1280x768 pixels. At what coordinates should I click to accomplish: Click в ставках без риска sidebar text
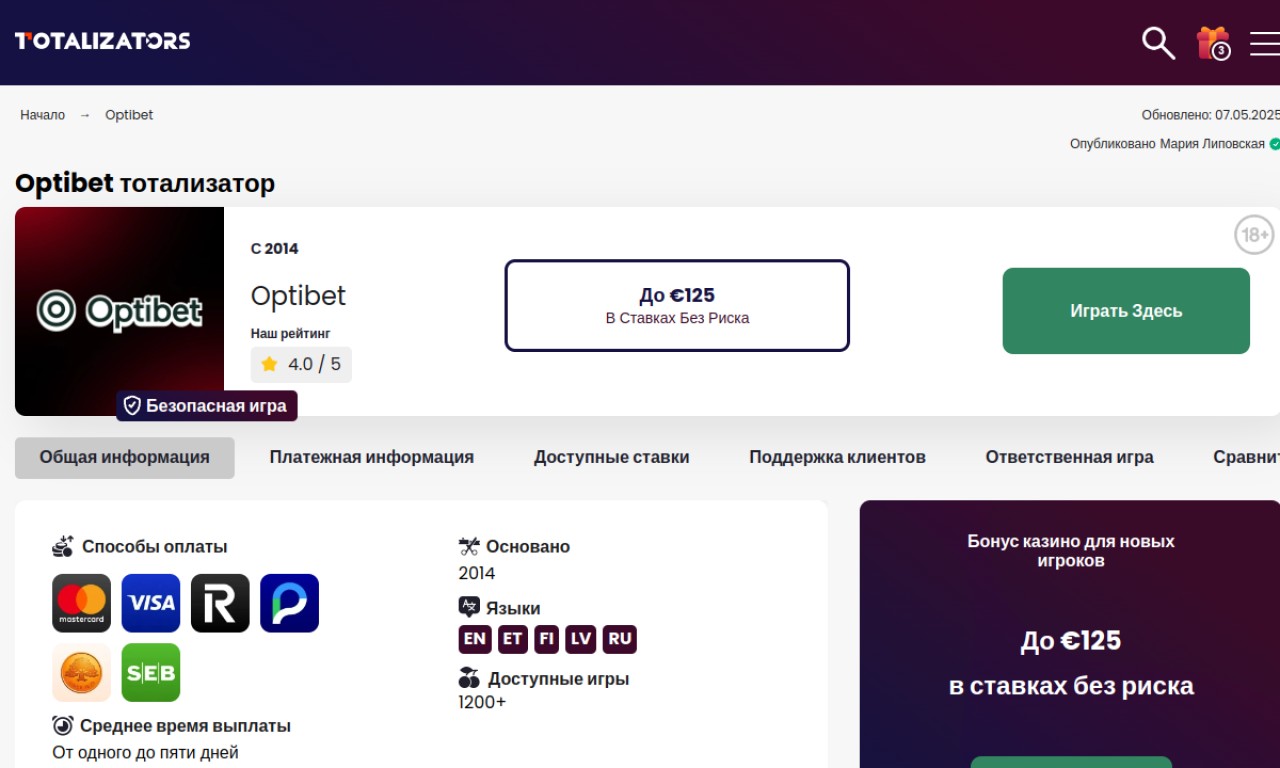tap(1071, 686)
